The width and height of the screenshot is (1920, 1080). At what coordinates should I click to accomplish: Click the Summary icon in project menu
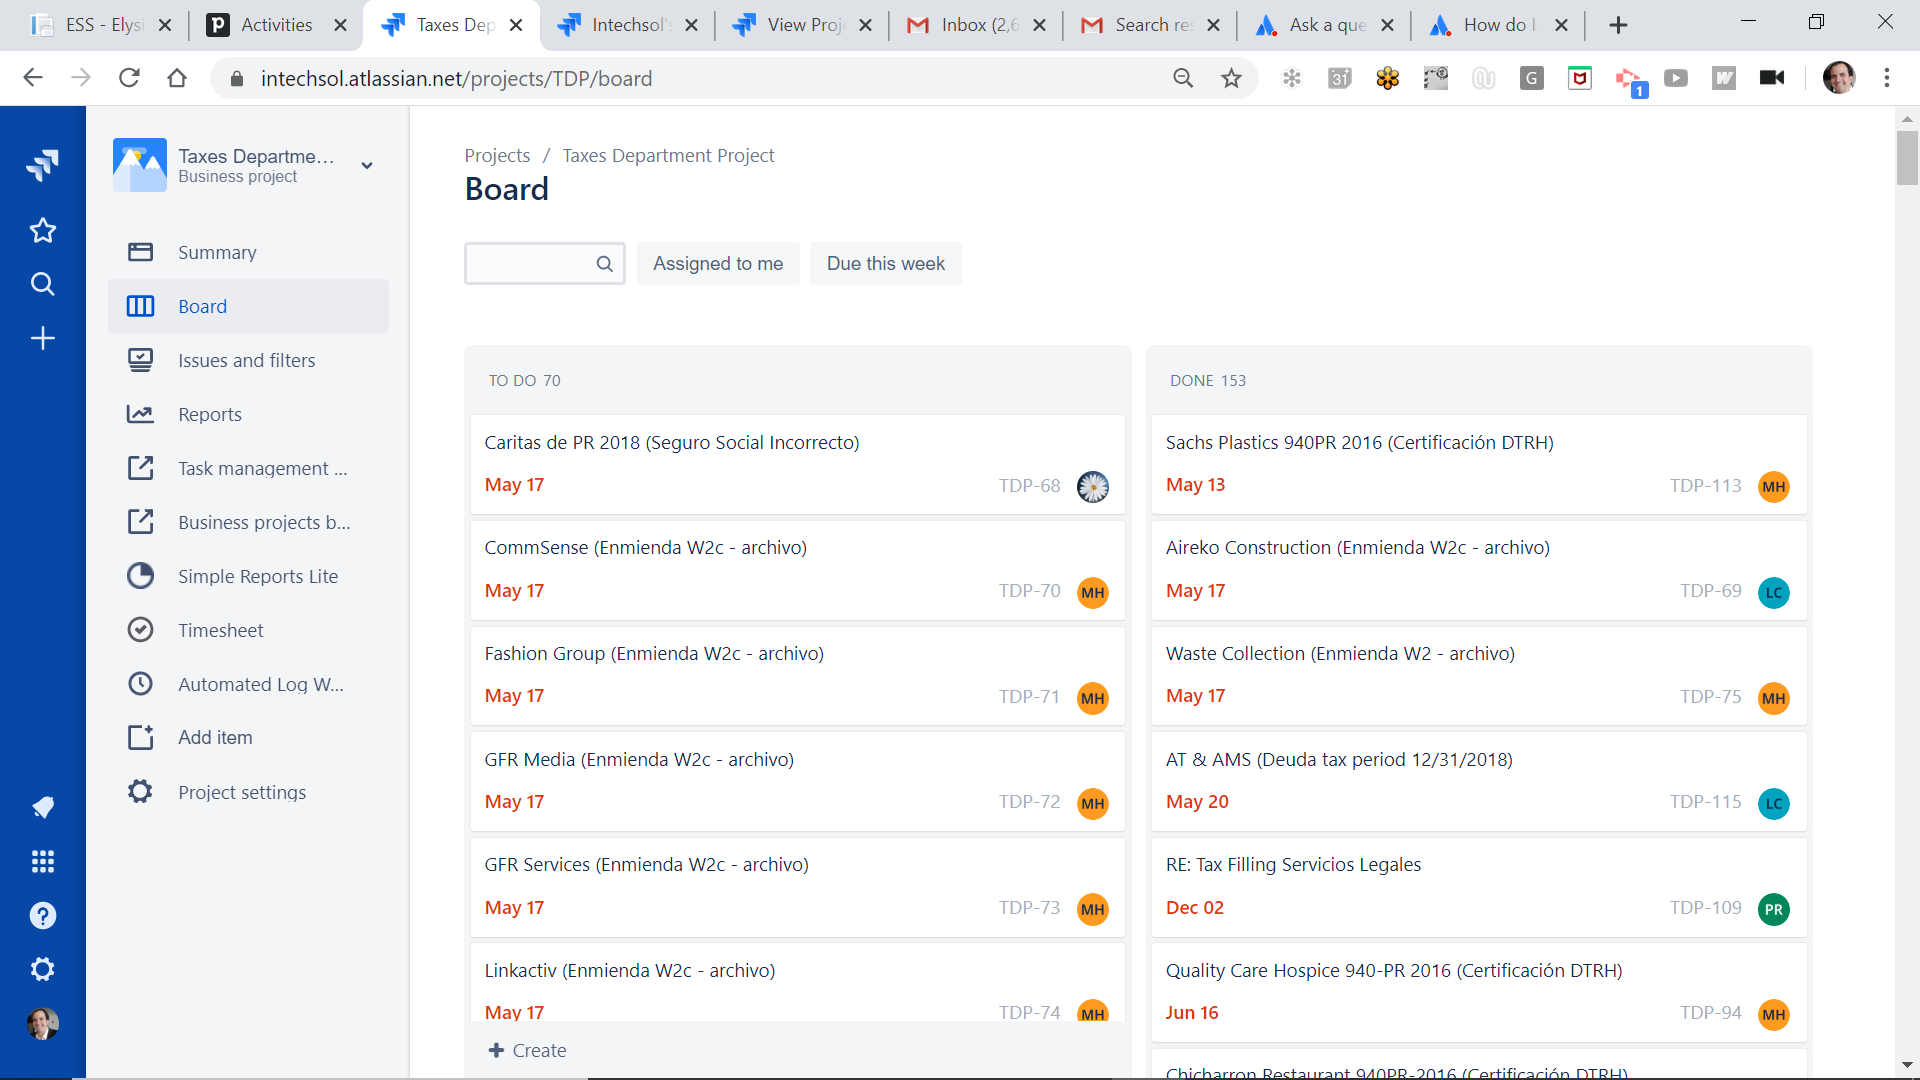(140, 252)
